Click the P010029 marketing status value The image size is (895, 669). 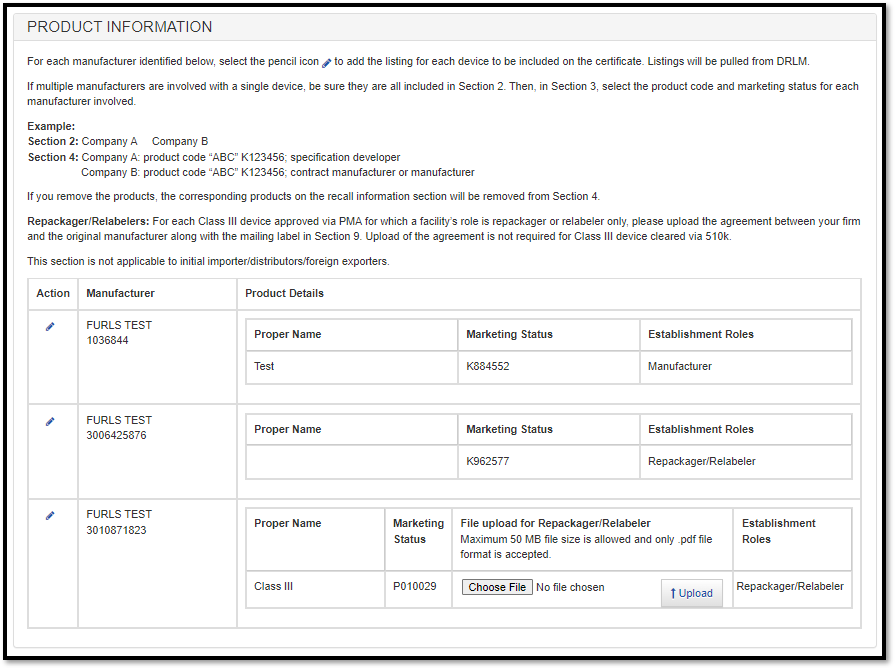coord(414,587)
